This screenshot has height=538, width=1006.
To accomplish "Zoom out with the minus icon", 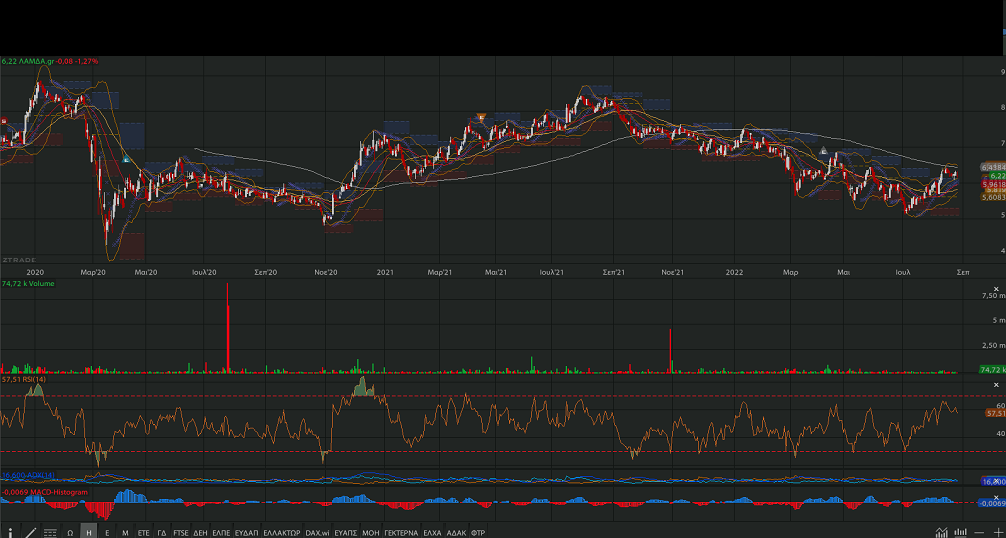I will click(x=978, y=532).
